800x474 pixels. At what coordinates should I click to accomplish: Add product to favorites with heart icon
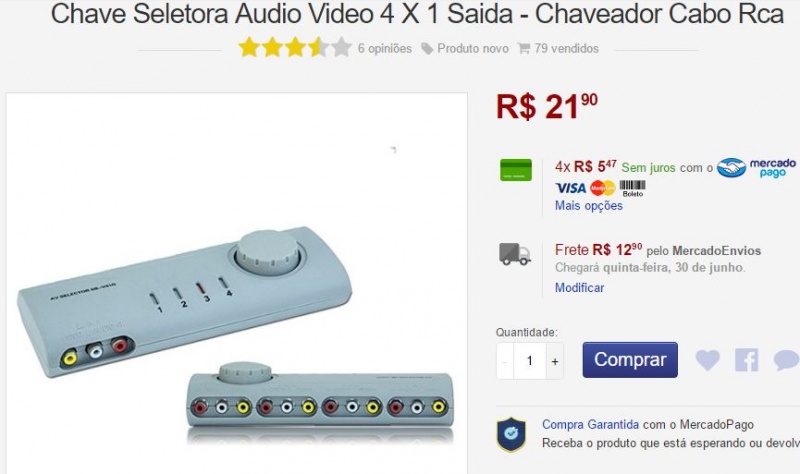707,360
